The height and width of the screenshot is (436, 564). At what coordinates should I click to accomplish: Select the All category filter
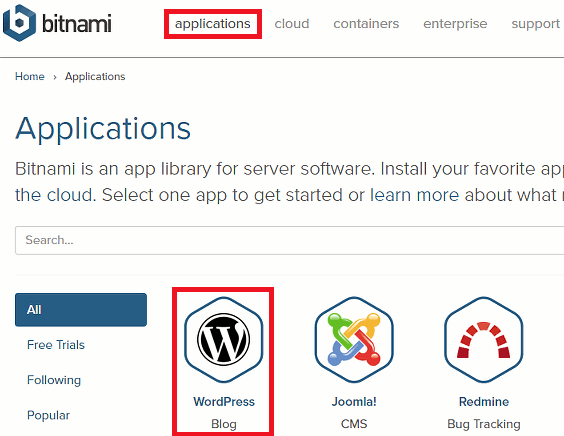click(x=81, y=310)
